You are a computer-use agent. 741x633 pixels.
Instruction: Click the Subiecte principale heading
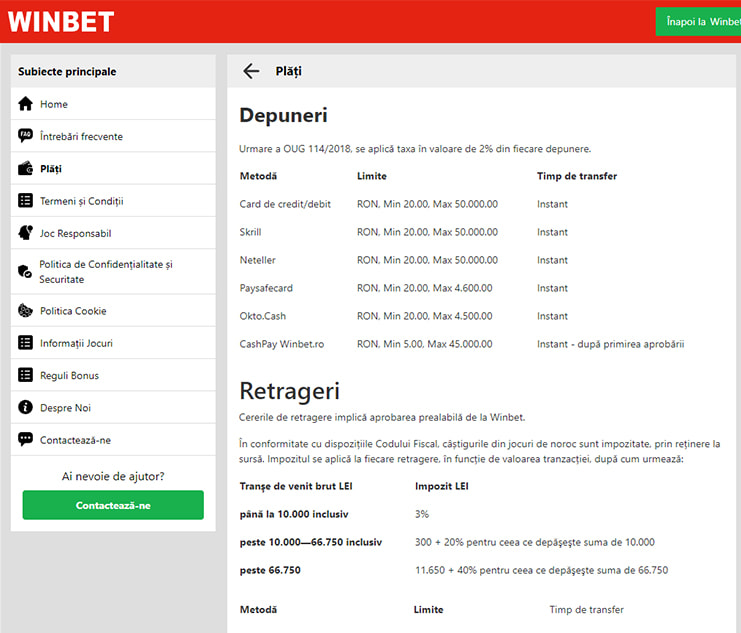click(x=67, y=72)
